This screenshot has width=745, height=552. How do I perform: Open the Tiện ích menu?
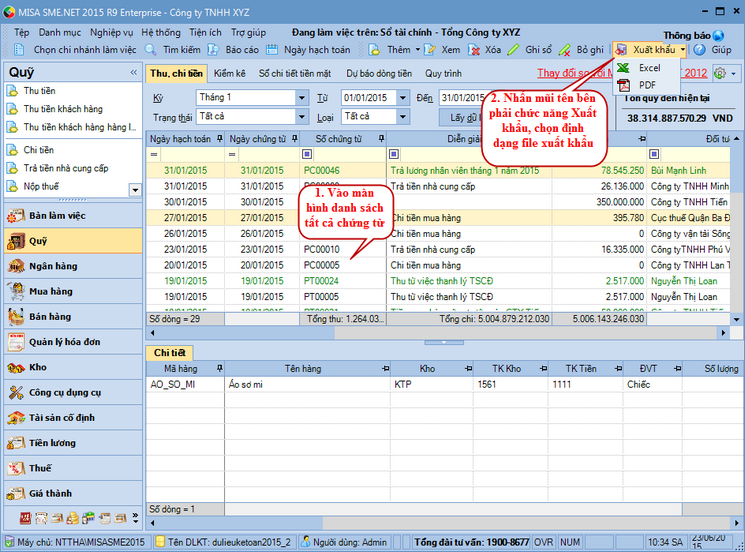205,32
